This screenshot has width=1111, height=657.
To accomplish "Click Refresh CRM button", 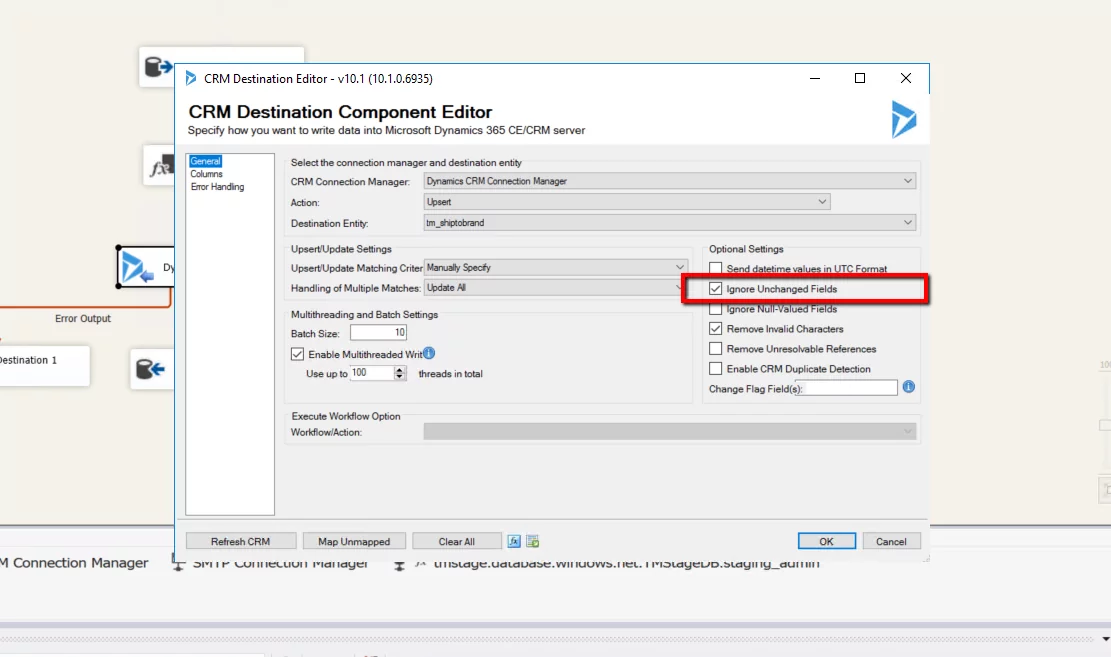I will (240, 541).
